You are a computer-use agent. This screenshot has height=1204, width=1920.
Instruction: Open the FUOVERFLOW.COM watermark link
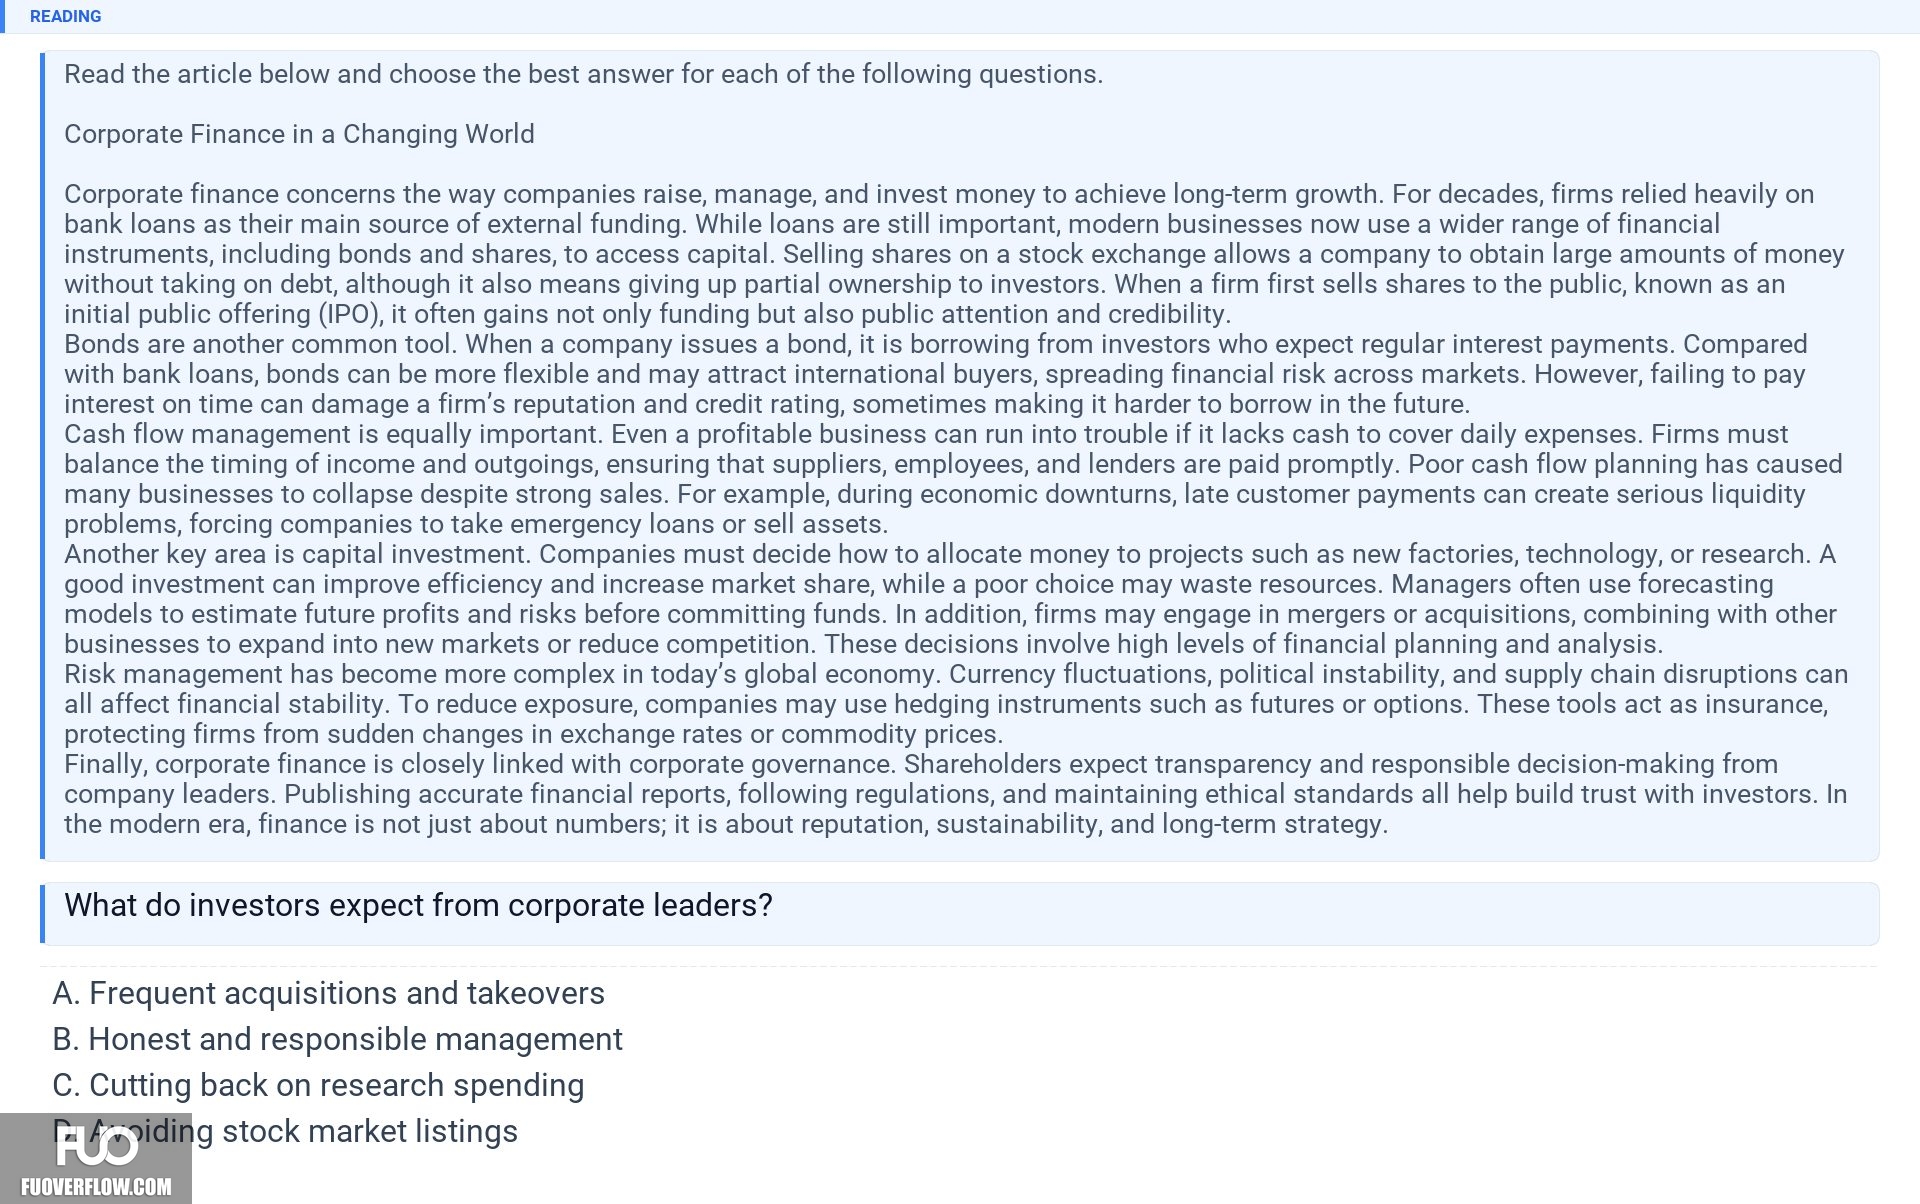pyautogui.click(x=96, y=1187)
